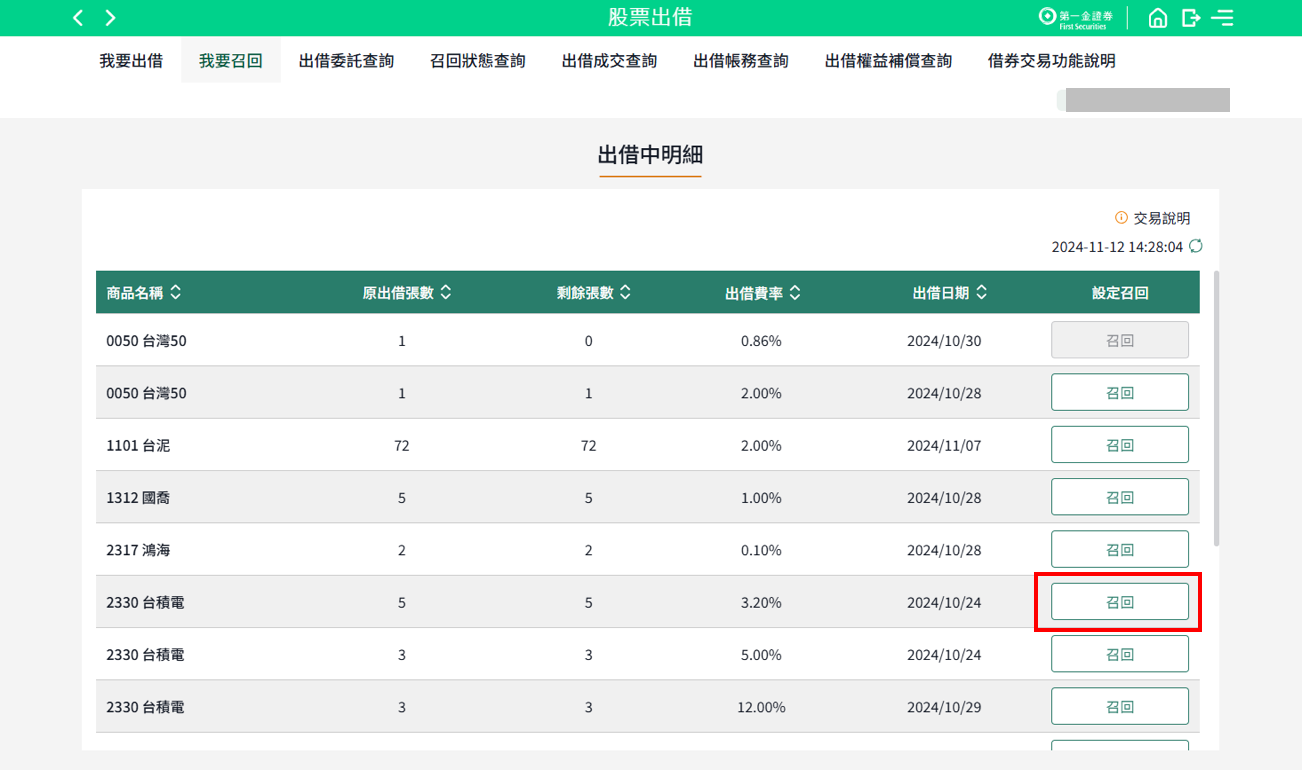Recall the 2317 鴻海 lending
1302x770 pixels.
pos(1119,550)
